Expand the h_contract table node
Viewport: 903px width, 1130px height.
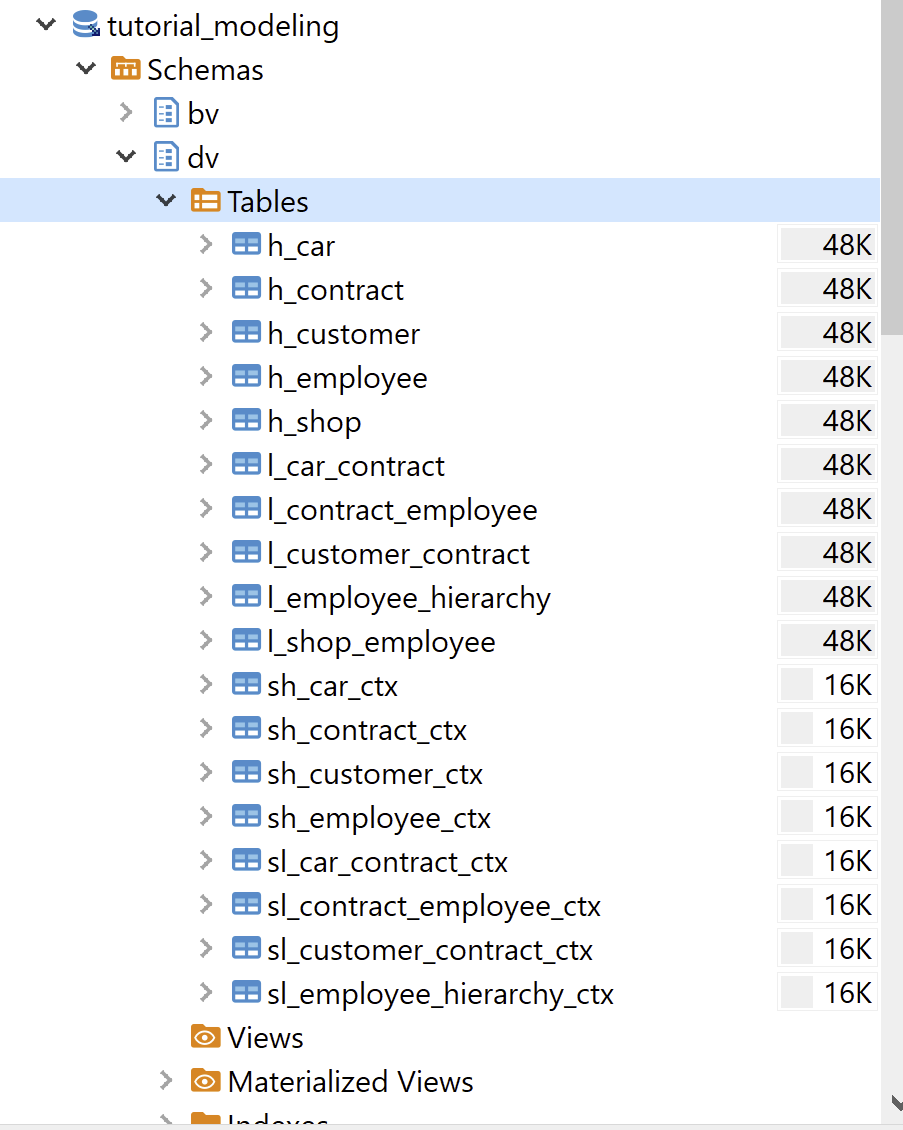tap(206, 289)
